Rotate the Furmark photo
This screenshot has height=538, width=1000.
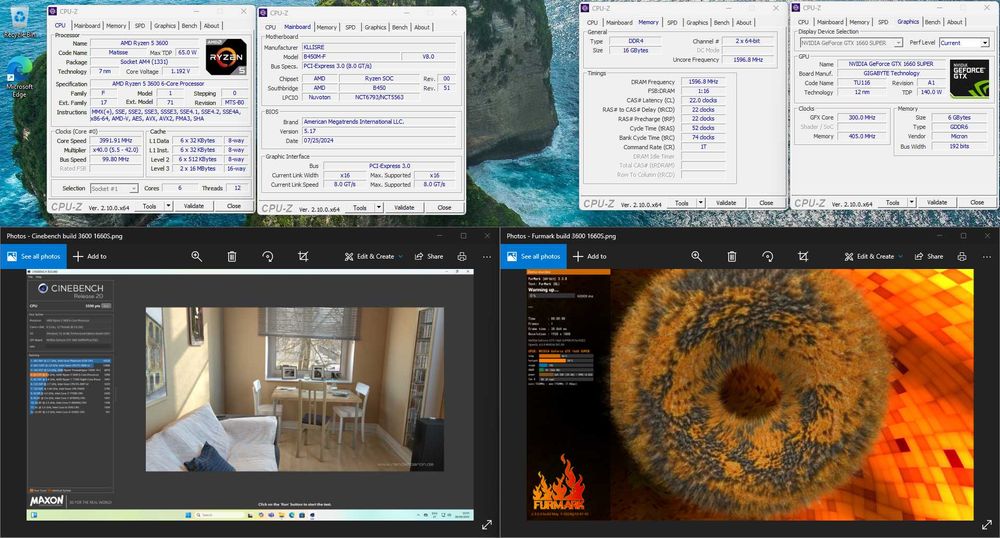click(767, 256)
